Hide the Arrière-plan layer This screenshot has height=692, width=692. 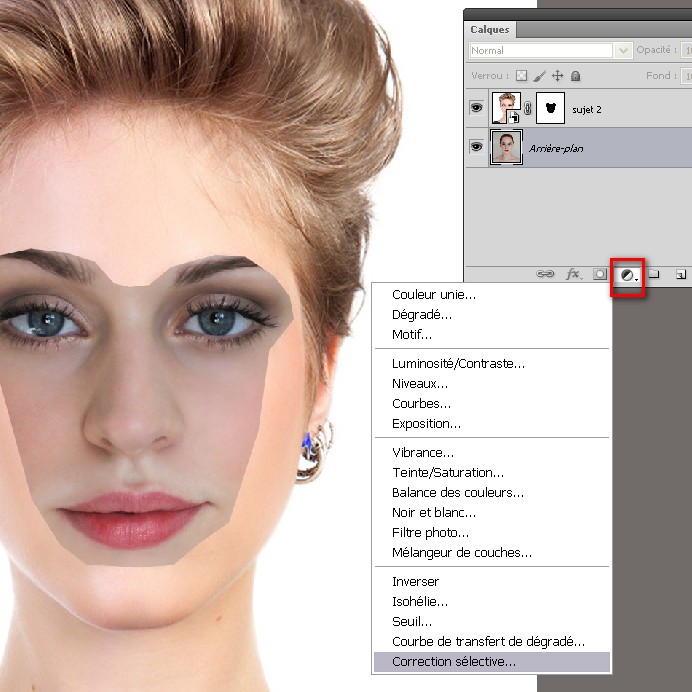[476, 147]
